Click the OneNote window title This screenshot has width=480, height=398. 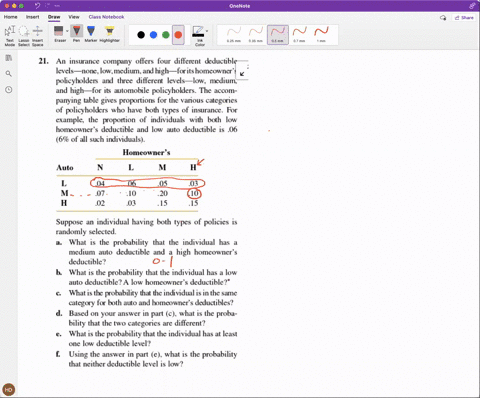[240, 6]
